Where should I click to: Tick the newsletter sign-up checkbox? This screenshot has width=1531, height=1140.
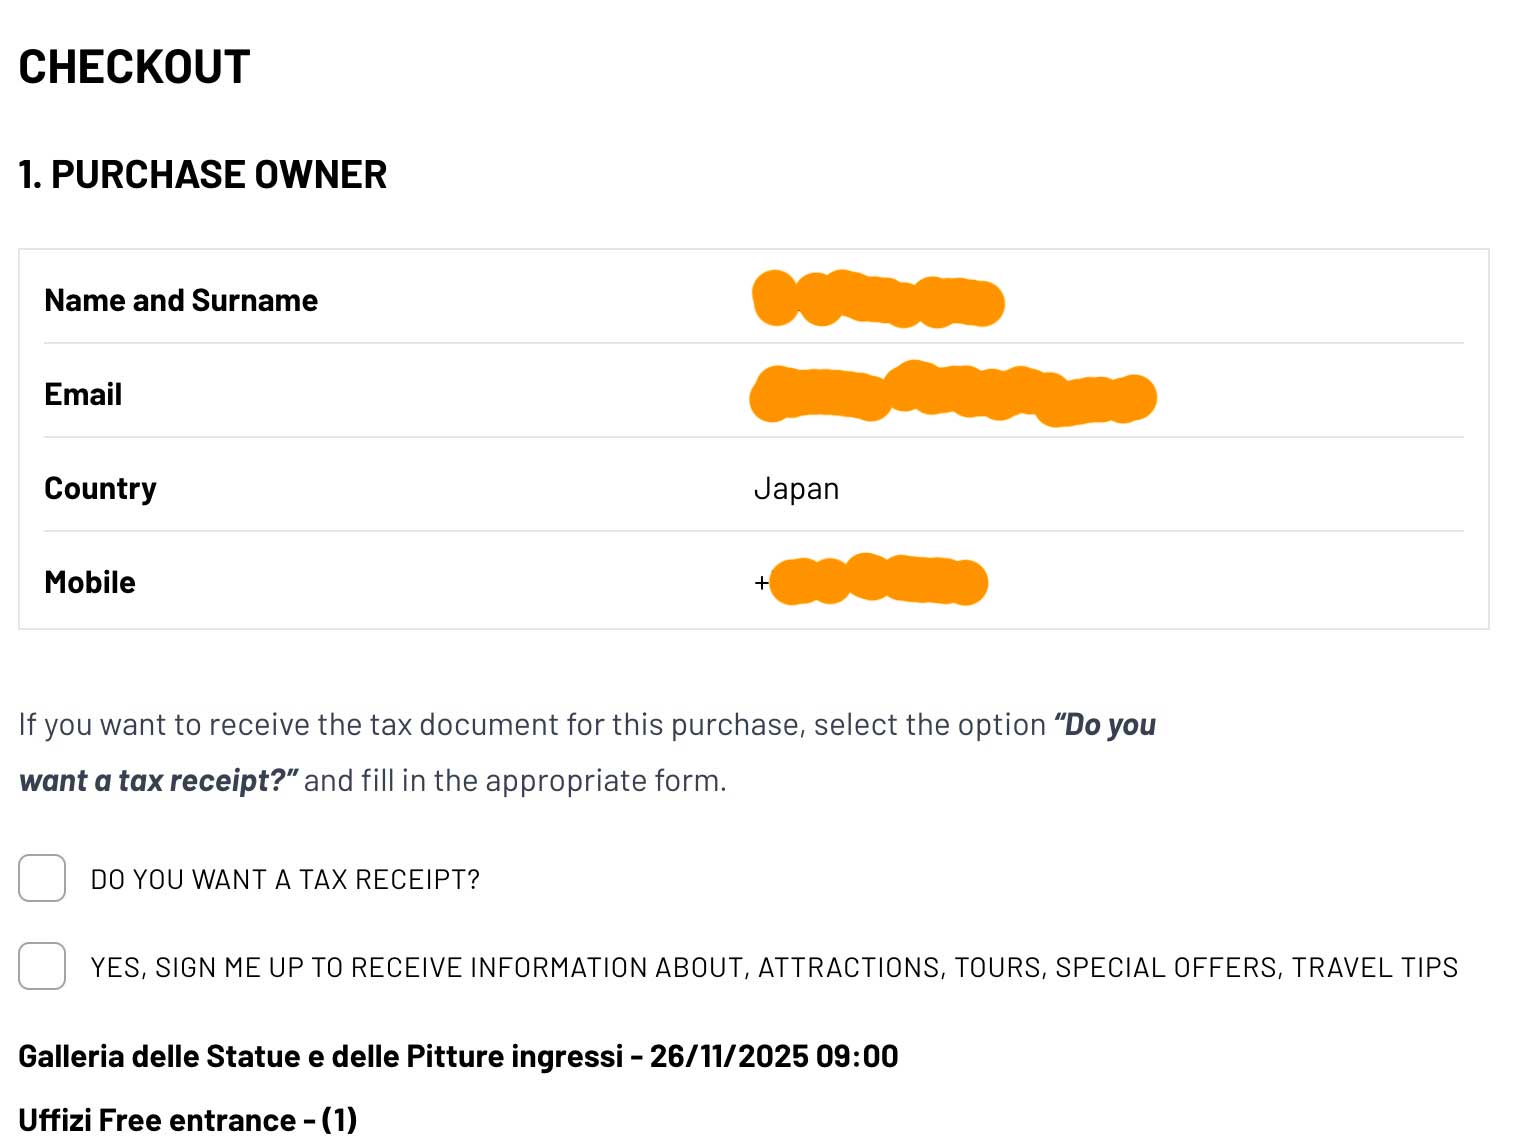point(42,966)
